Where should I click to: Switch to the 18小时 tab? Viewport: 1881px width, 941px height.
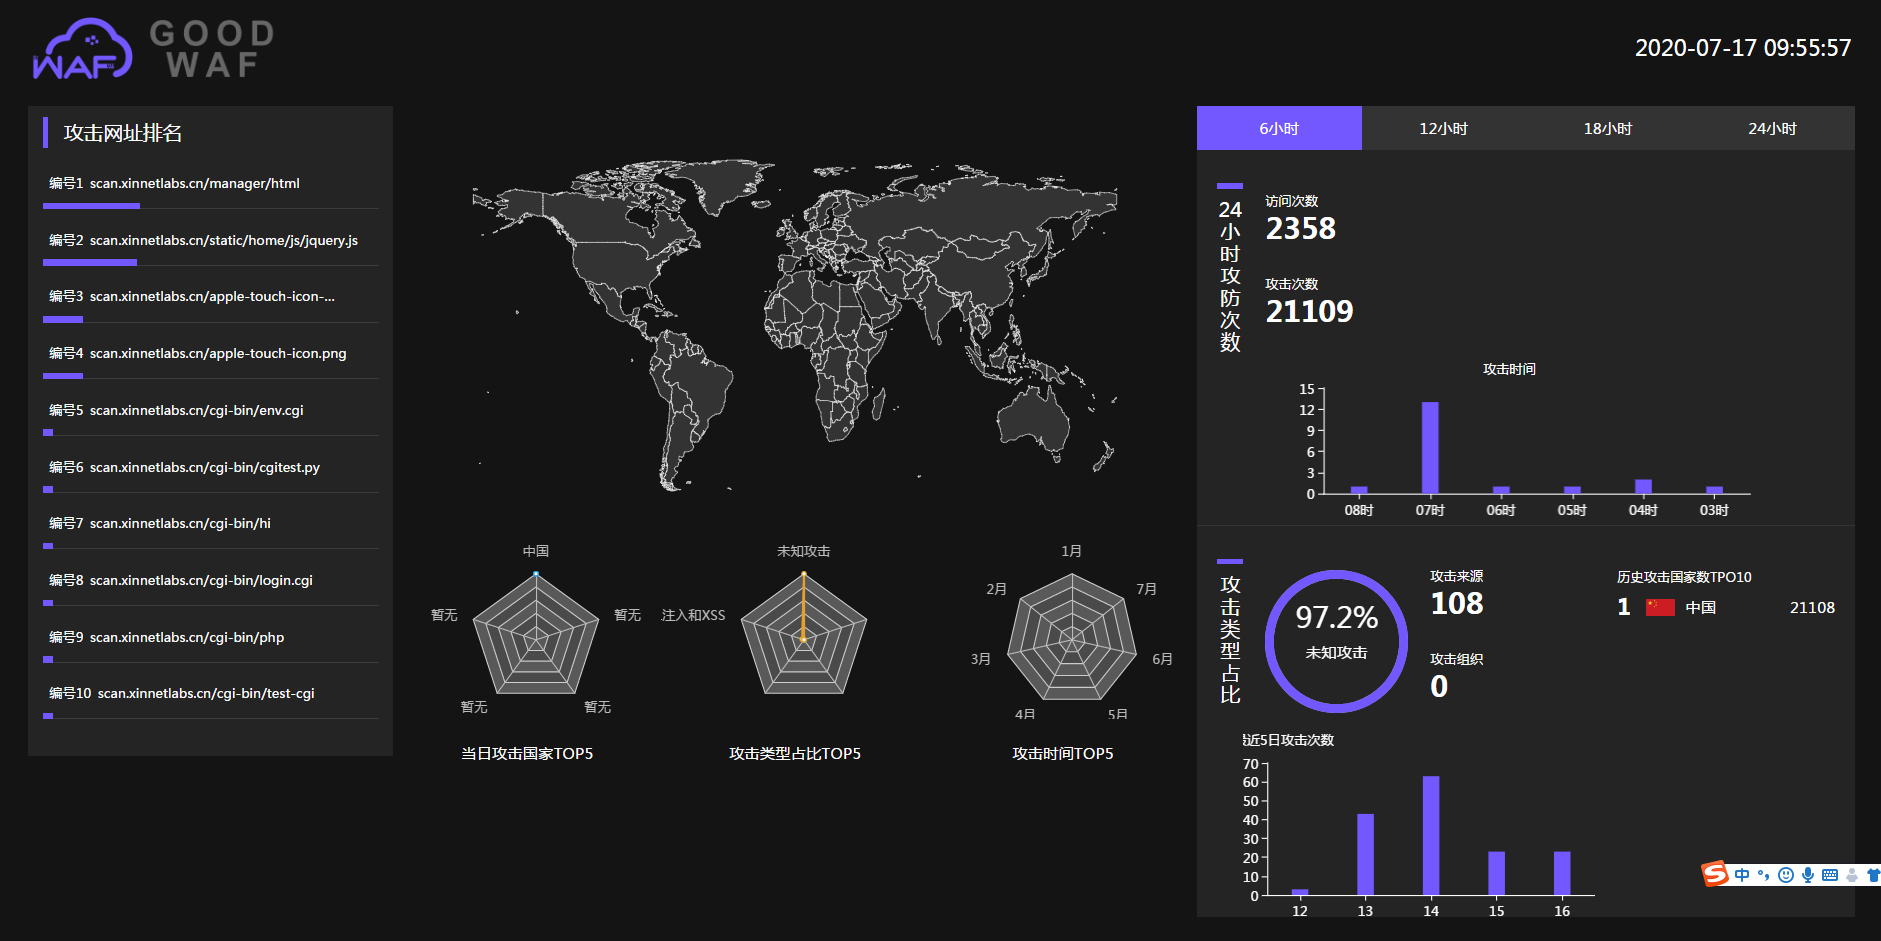point(1607,128)
